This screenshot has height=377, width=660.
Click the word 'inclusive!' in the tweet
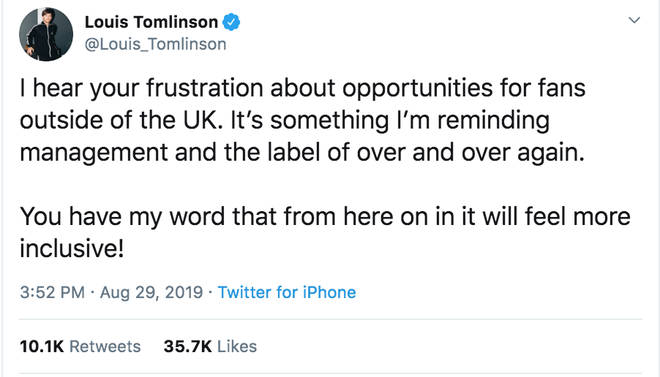click(72, 248)
